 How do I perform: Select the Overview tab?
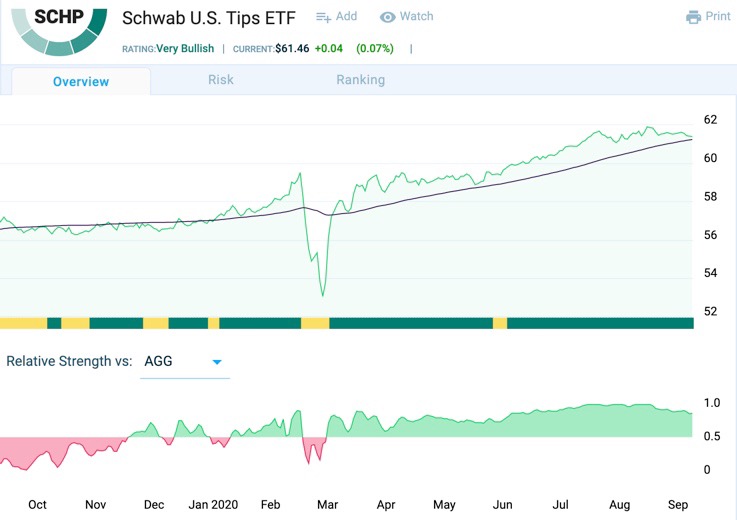click(80, 81)
